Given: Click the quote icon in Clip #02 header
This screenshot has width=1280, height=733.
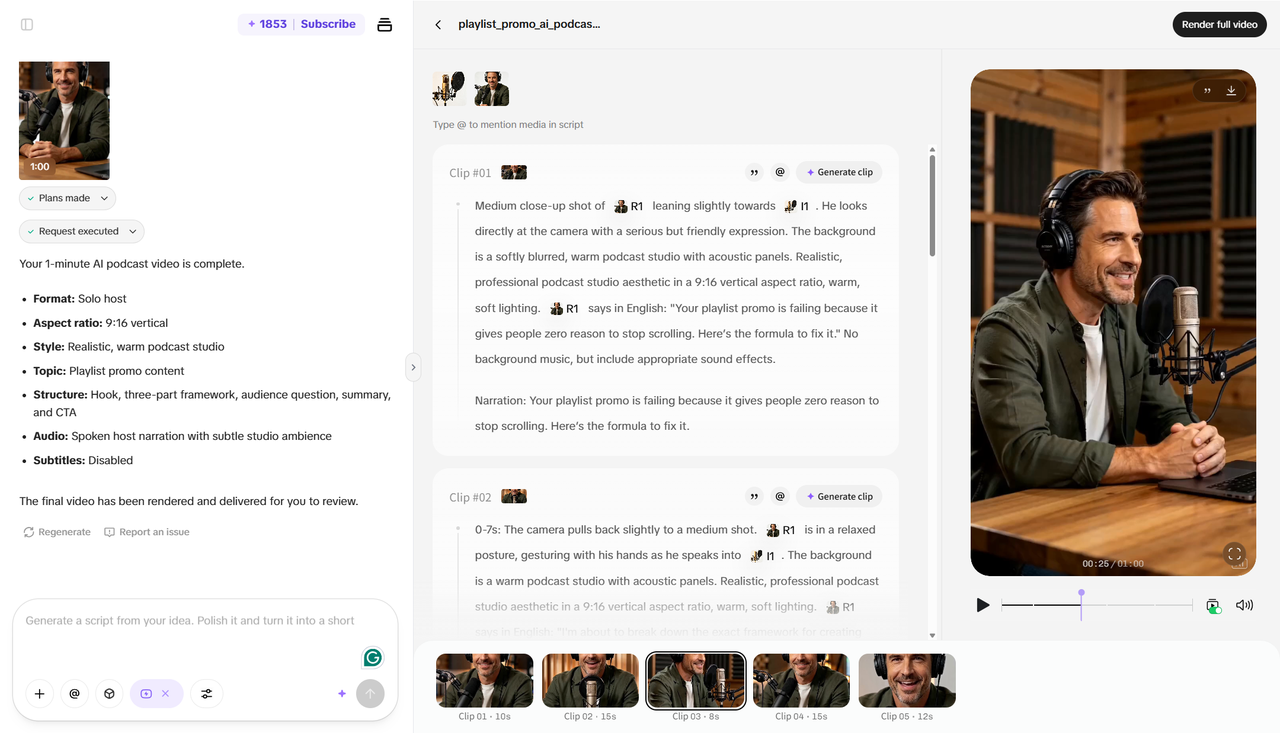Looking at the screenshot, I should click(754, 496).
